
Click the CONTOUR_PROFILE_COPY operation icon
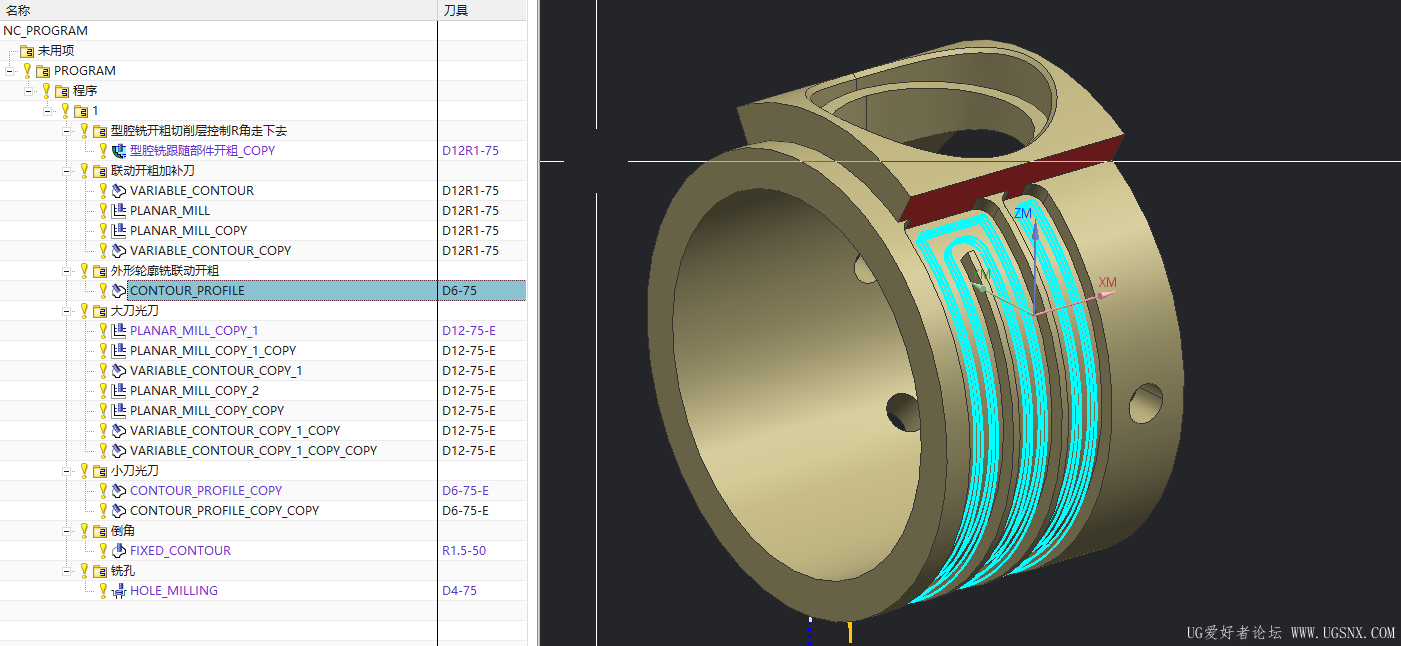119,491
